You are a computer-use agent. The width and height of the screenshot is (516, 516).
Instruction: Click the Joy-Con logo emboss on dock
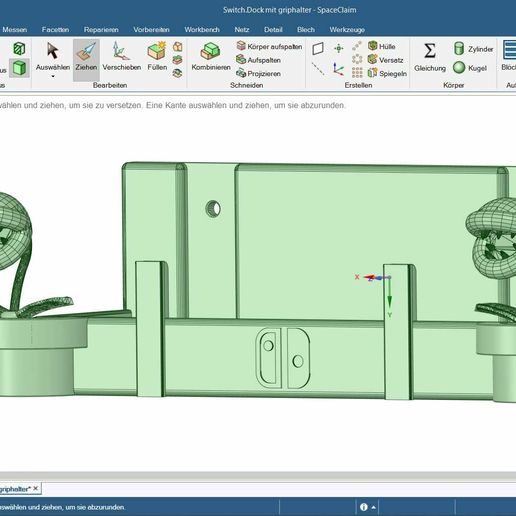[x=283, y=358]
